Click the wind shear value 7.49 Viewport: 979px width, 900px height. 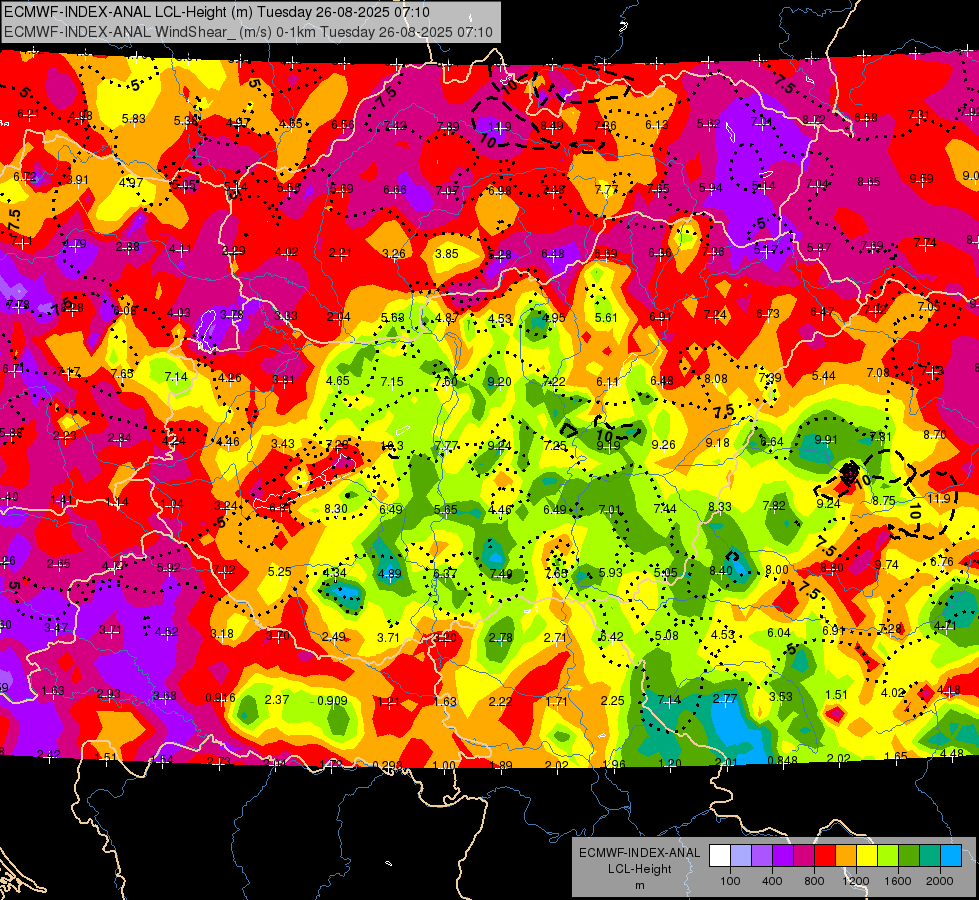coord(501,573)
